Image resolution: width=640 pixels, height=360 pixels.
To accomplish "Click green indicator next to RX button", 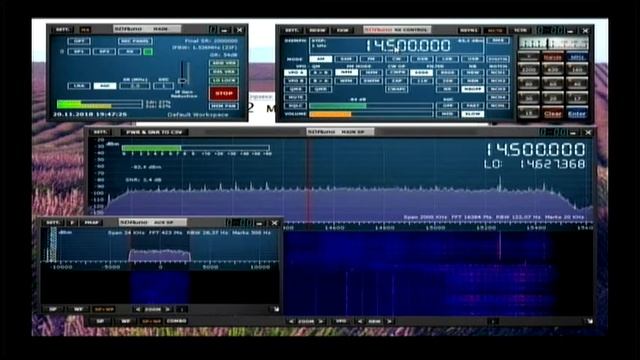I will click(x=148, y=51).
